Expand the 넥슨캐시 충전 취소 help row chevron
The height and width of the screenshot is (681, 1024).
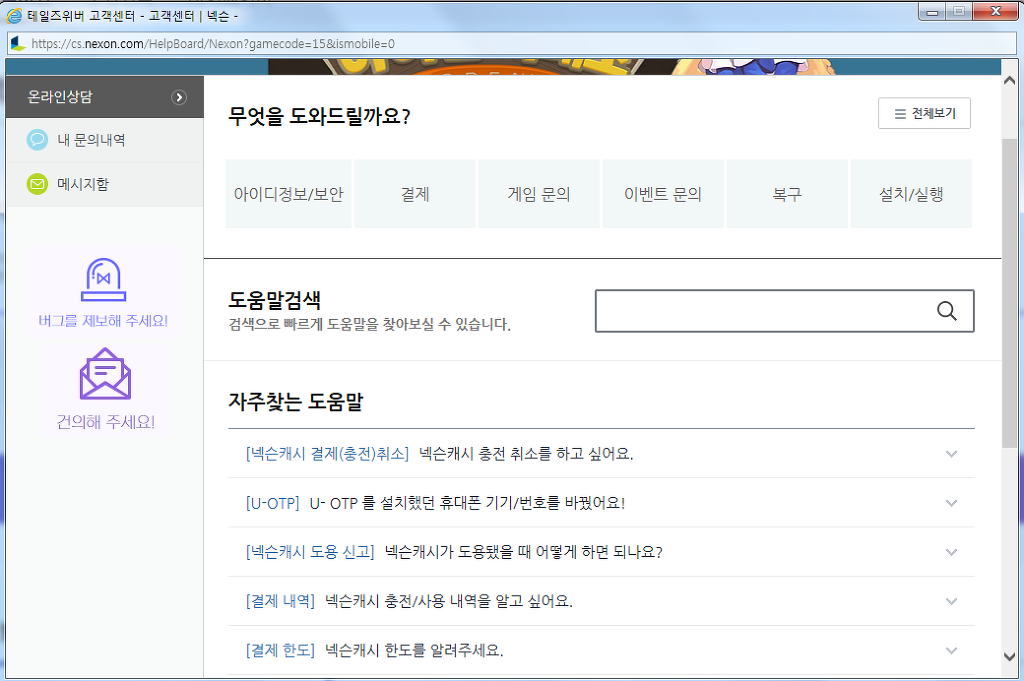click(952, 454)
